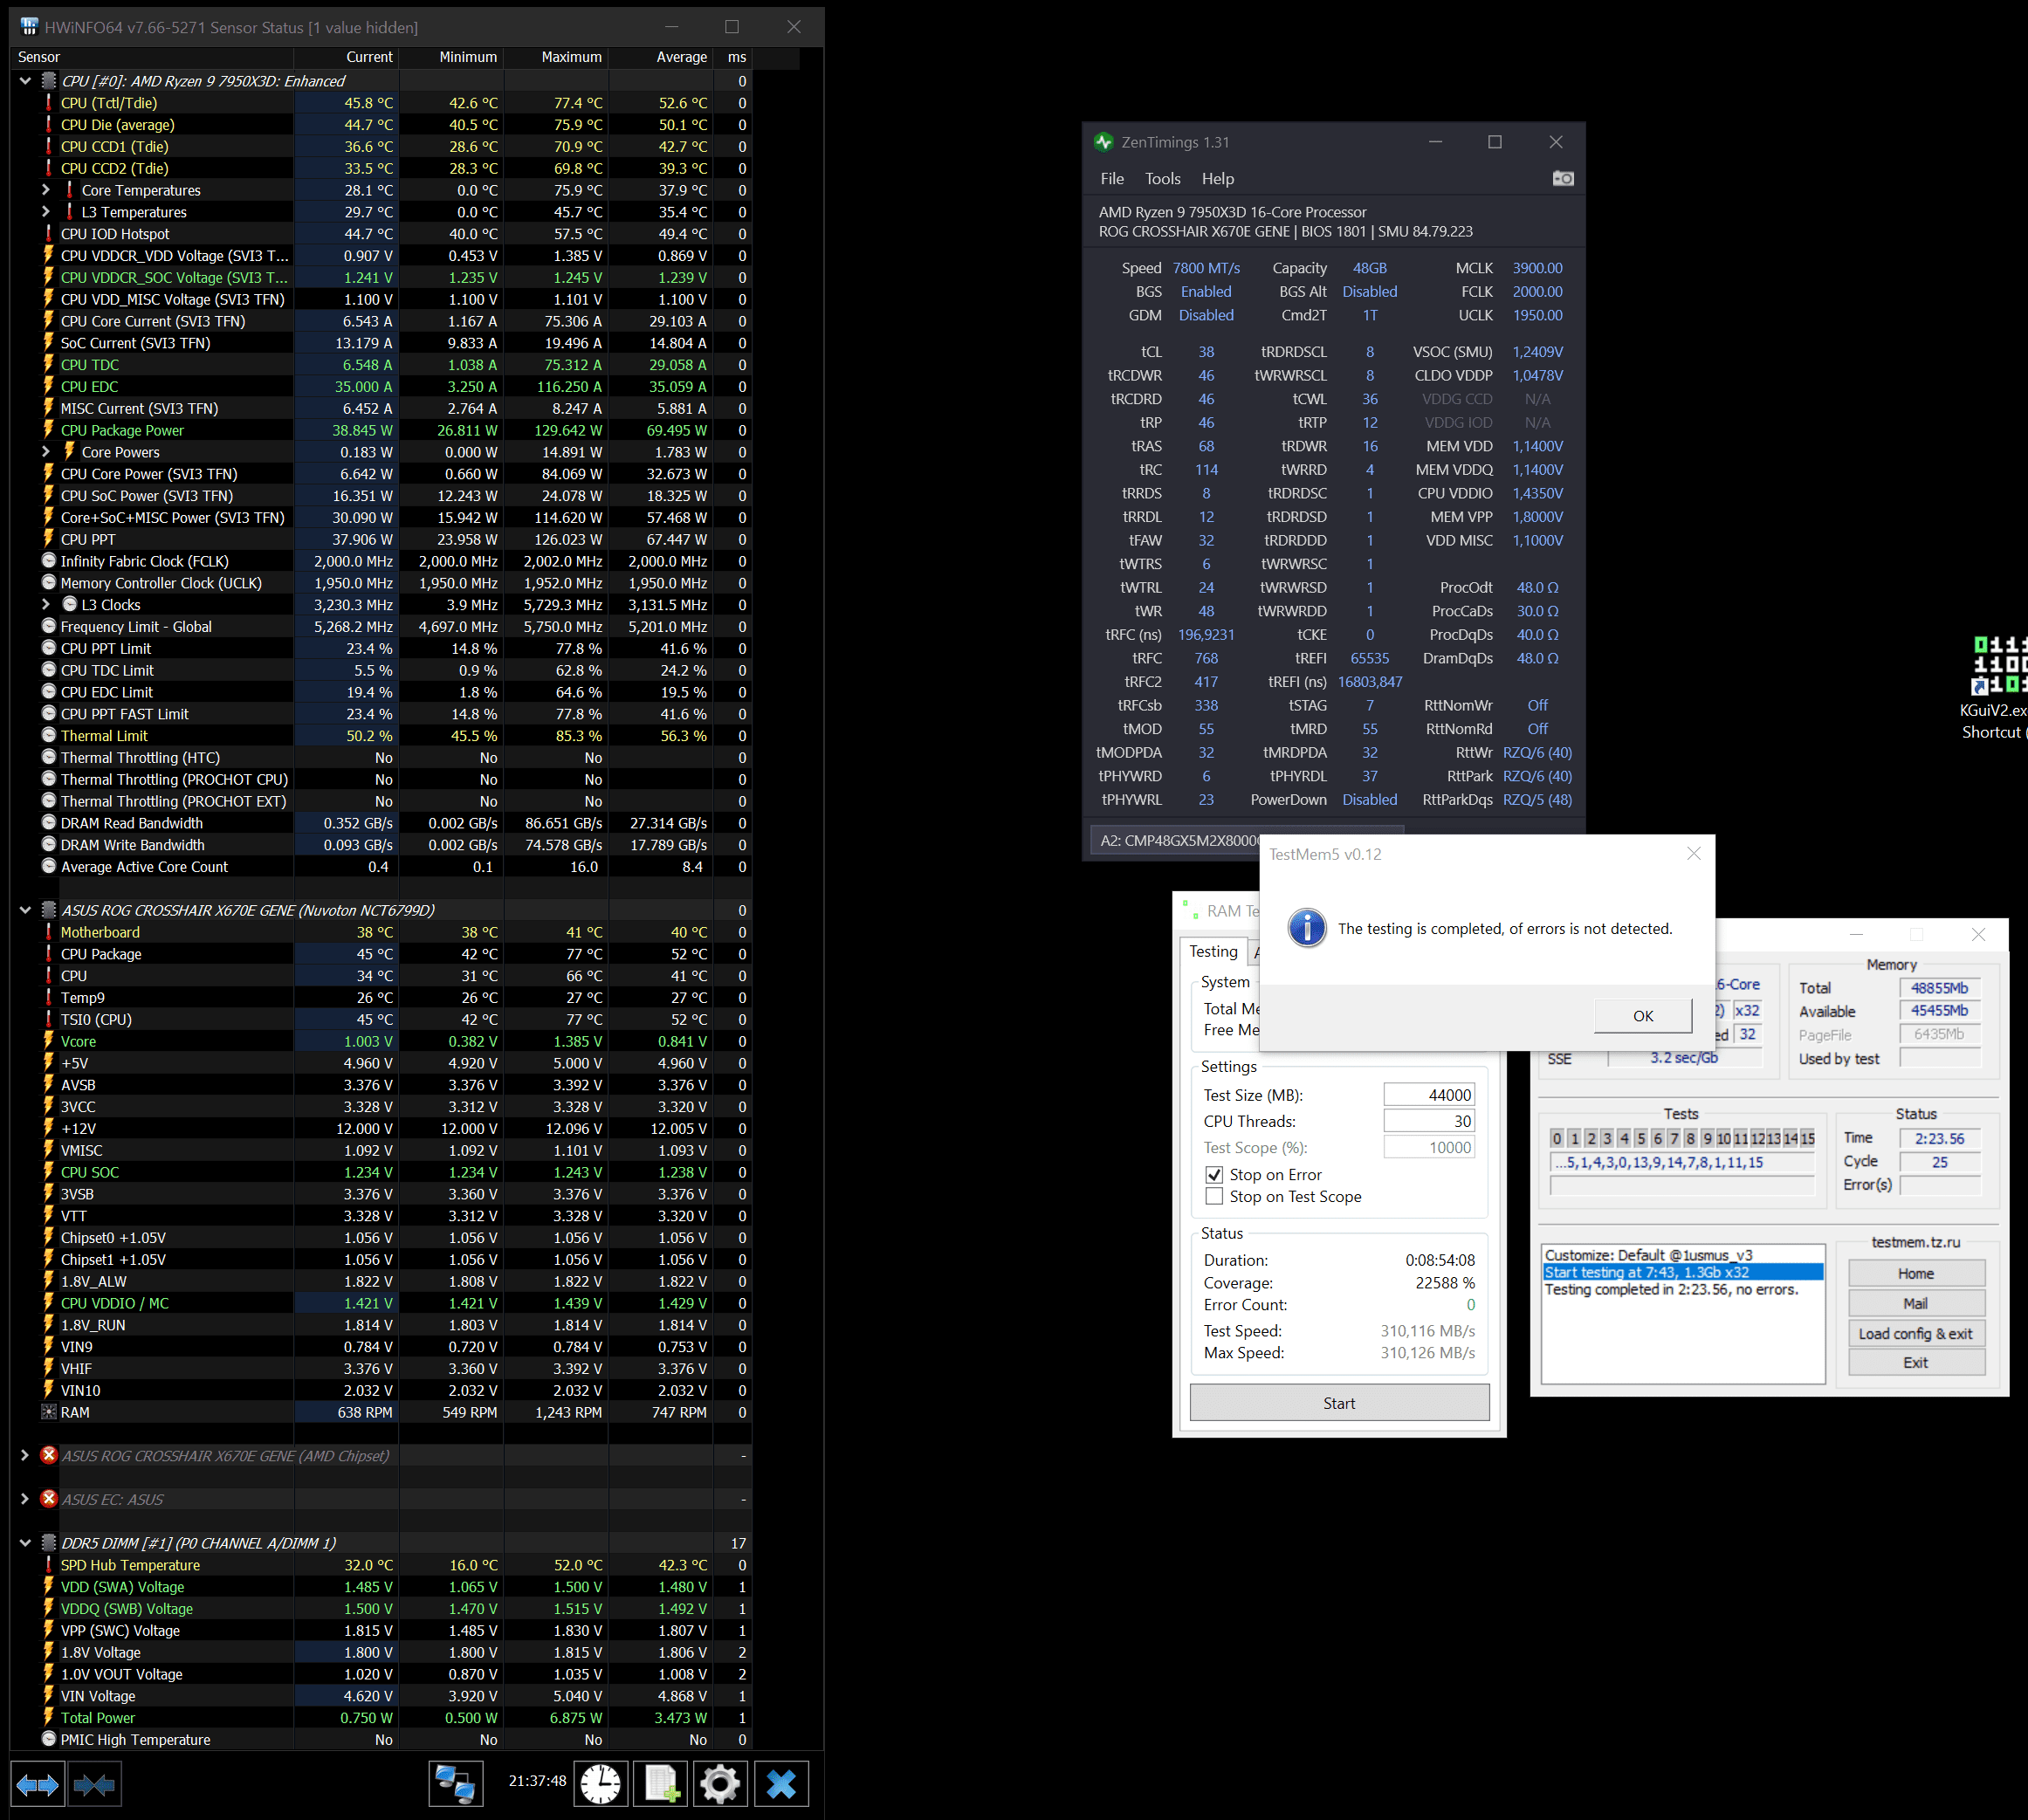Click the HWiNFO64 app icon in its title bar

[29, 26]
